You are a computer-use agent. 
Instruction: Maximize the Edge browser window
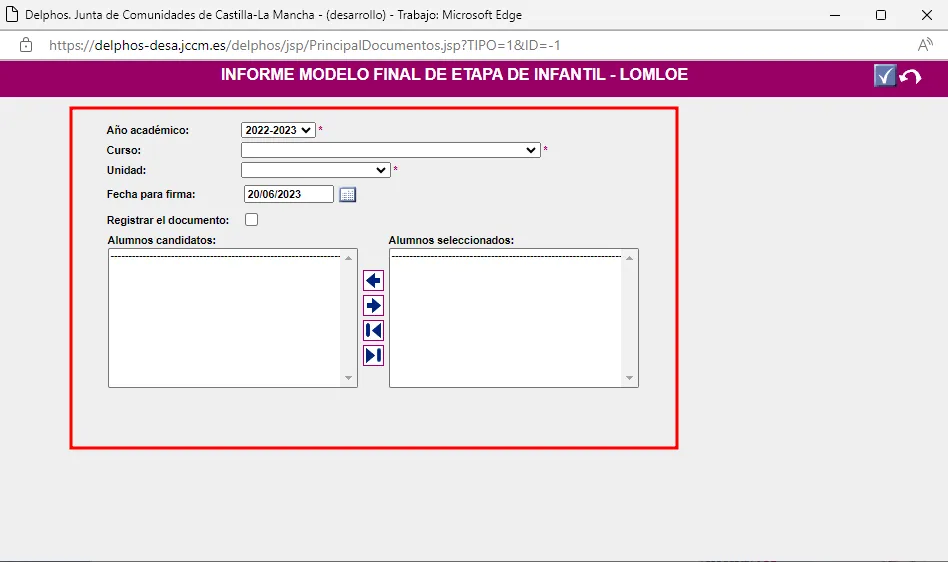click(880, 15)
